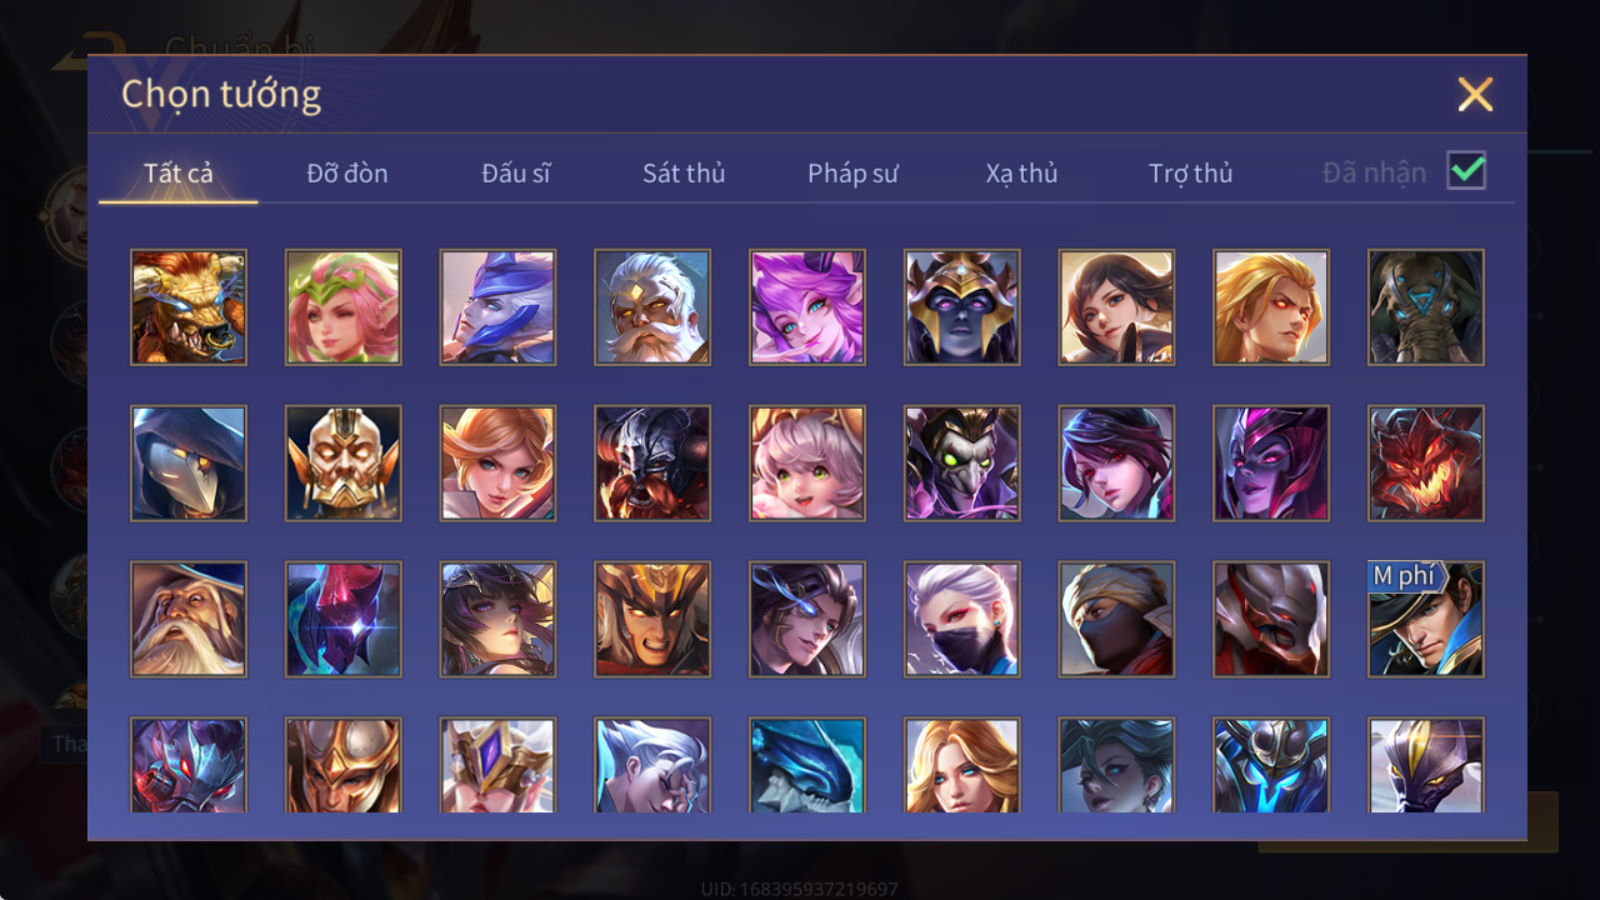Viewport: 1600px width, 900px height.
Task: Pick the golden-masked dwarf hero portrait
Action: [x=343, y=463]
